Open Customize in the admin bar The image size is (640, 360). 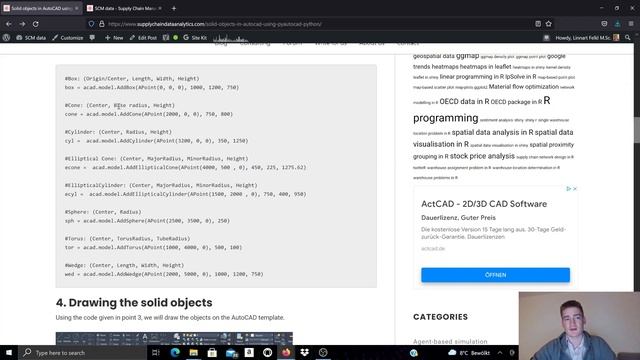pyautogui.click(x=68, y=38)
